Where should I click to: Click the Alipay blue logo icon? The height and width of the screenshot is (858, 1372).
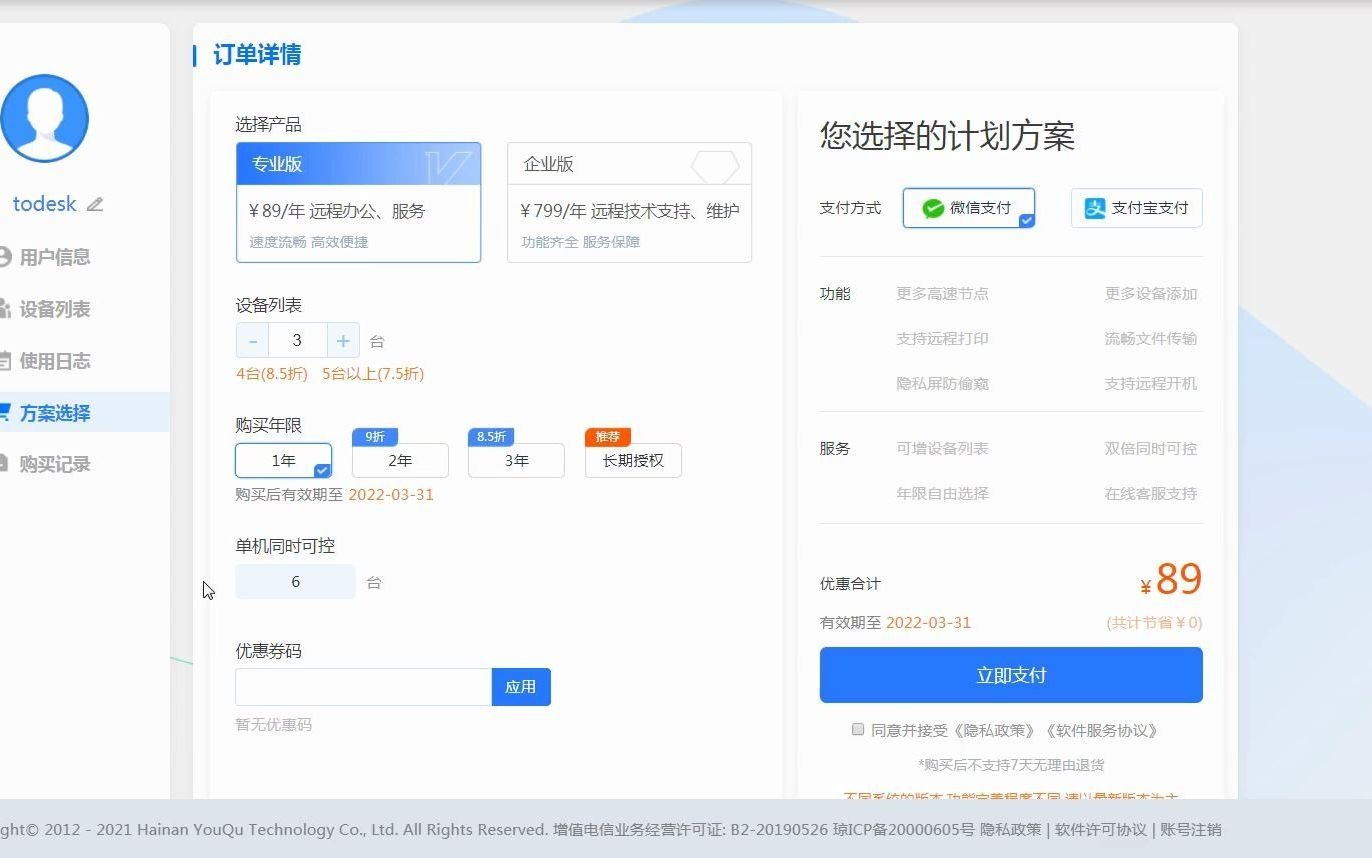(x=1096, y=208)
